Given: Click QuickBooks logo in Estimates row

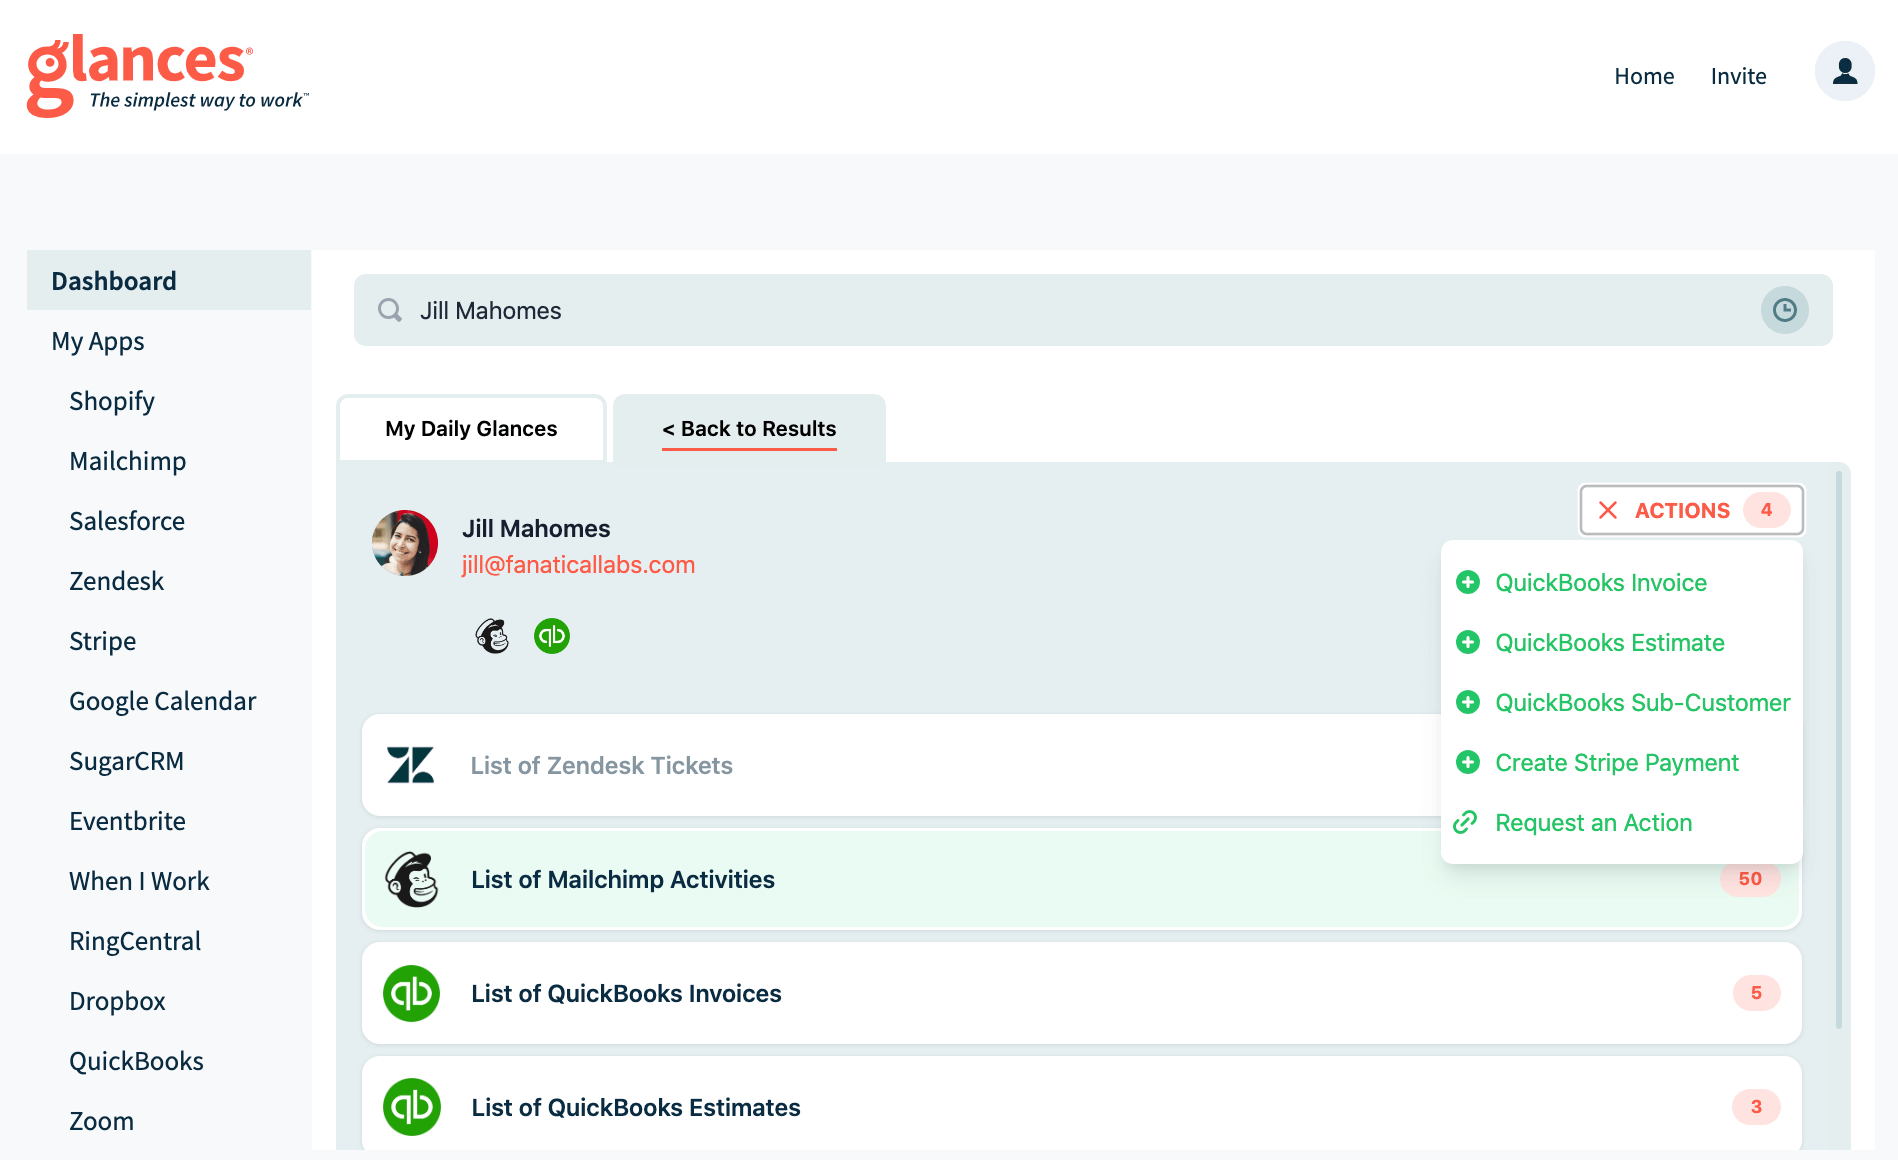Looking at the screenshot, I should (412, 1107).
